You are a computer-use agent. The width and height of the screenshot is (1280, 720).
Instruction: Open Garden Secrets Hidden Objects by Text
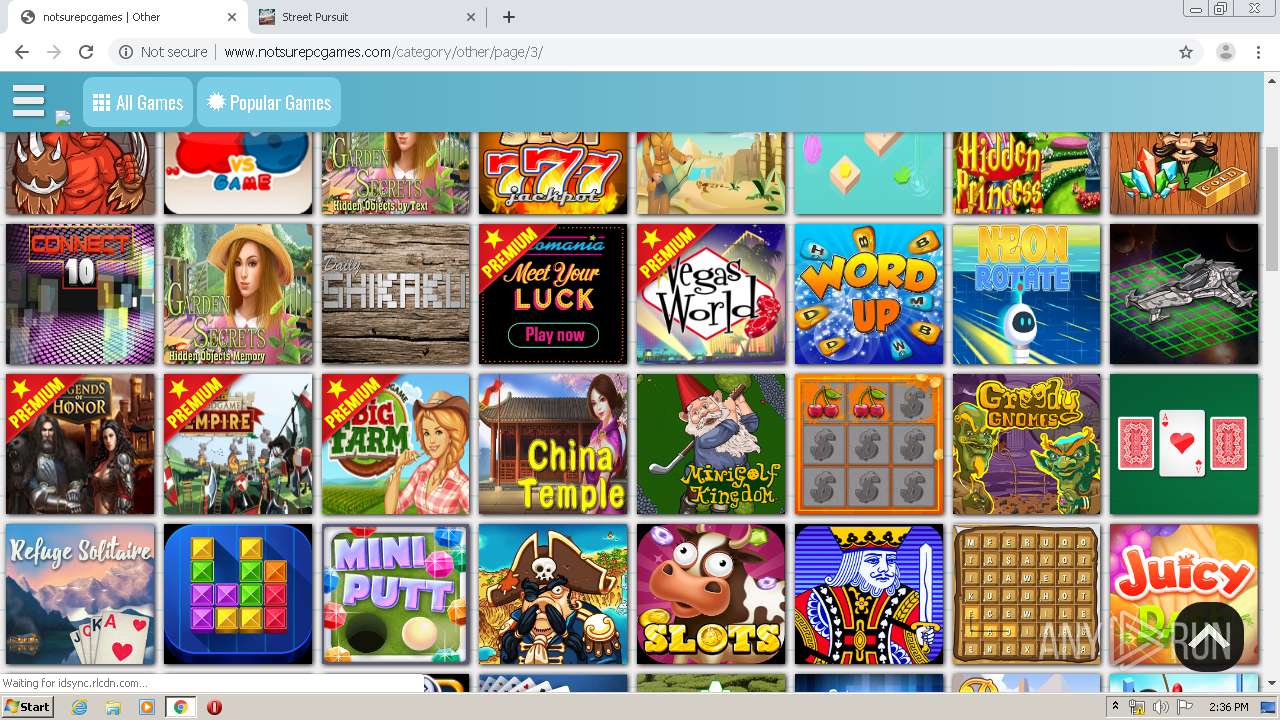tap(396, 173)
